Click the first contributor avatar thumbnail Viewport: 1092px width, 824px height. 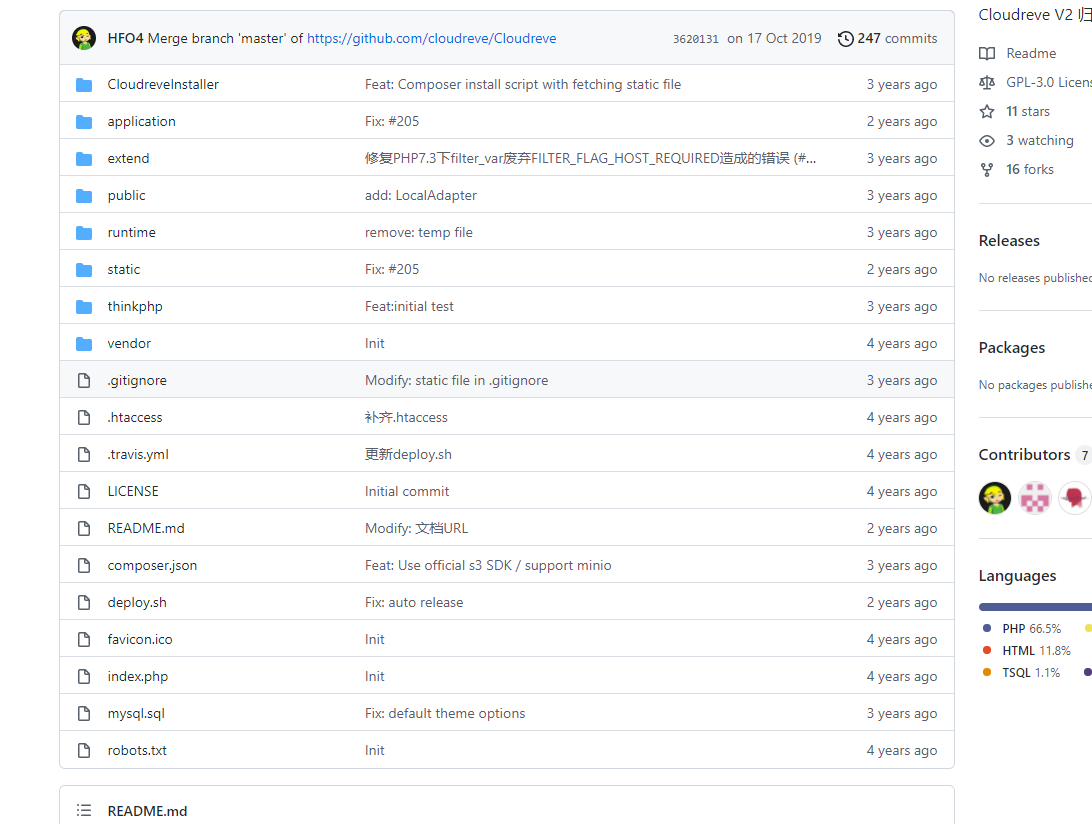(994, 497)
